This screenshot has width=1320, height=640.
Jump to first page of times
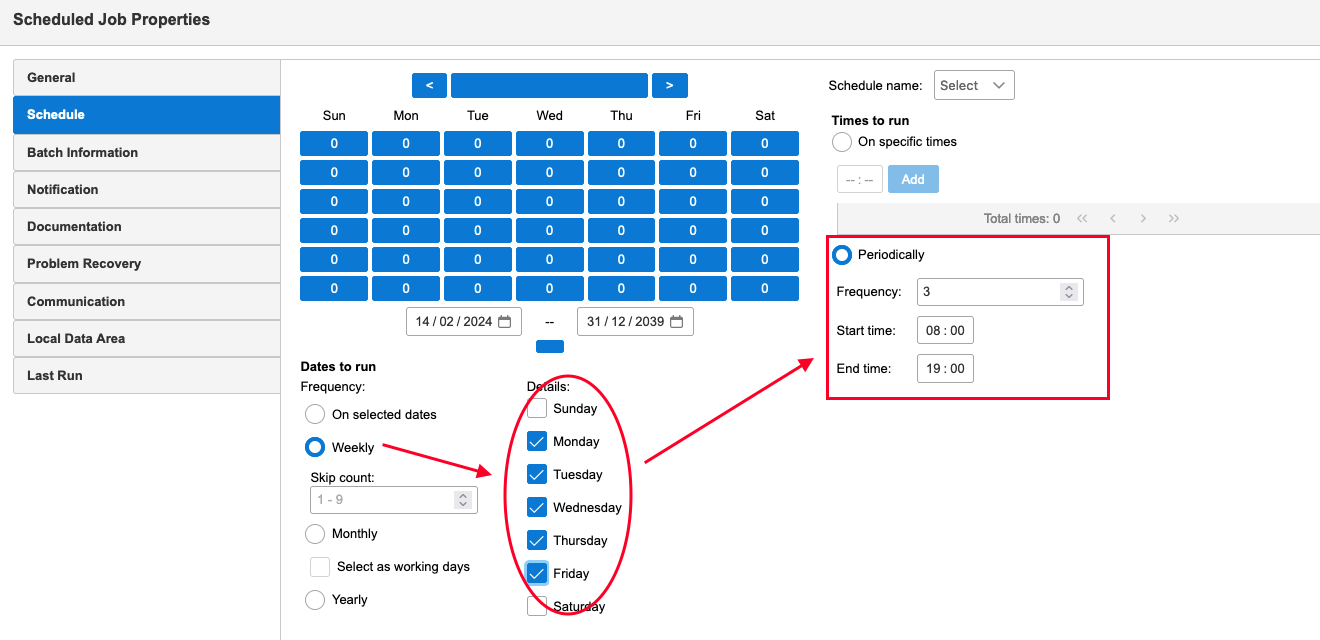pyautogui.click(x=1082, y=218)
